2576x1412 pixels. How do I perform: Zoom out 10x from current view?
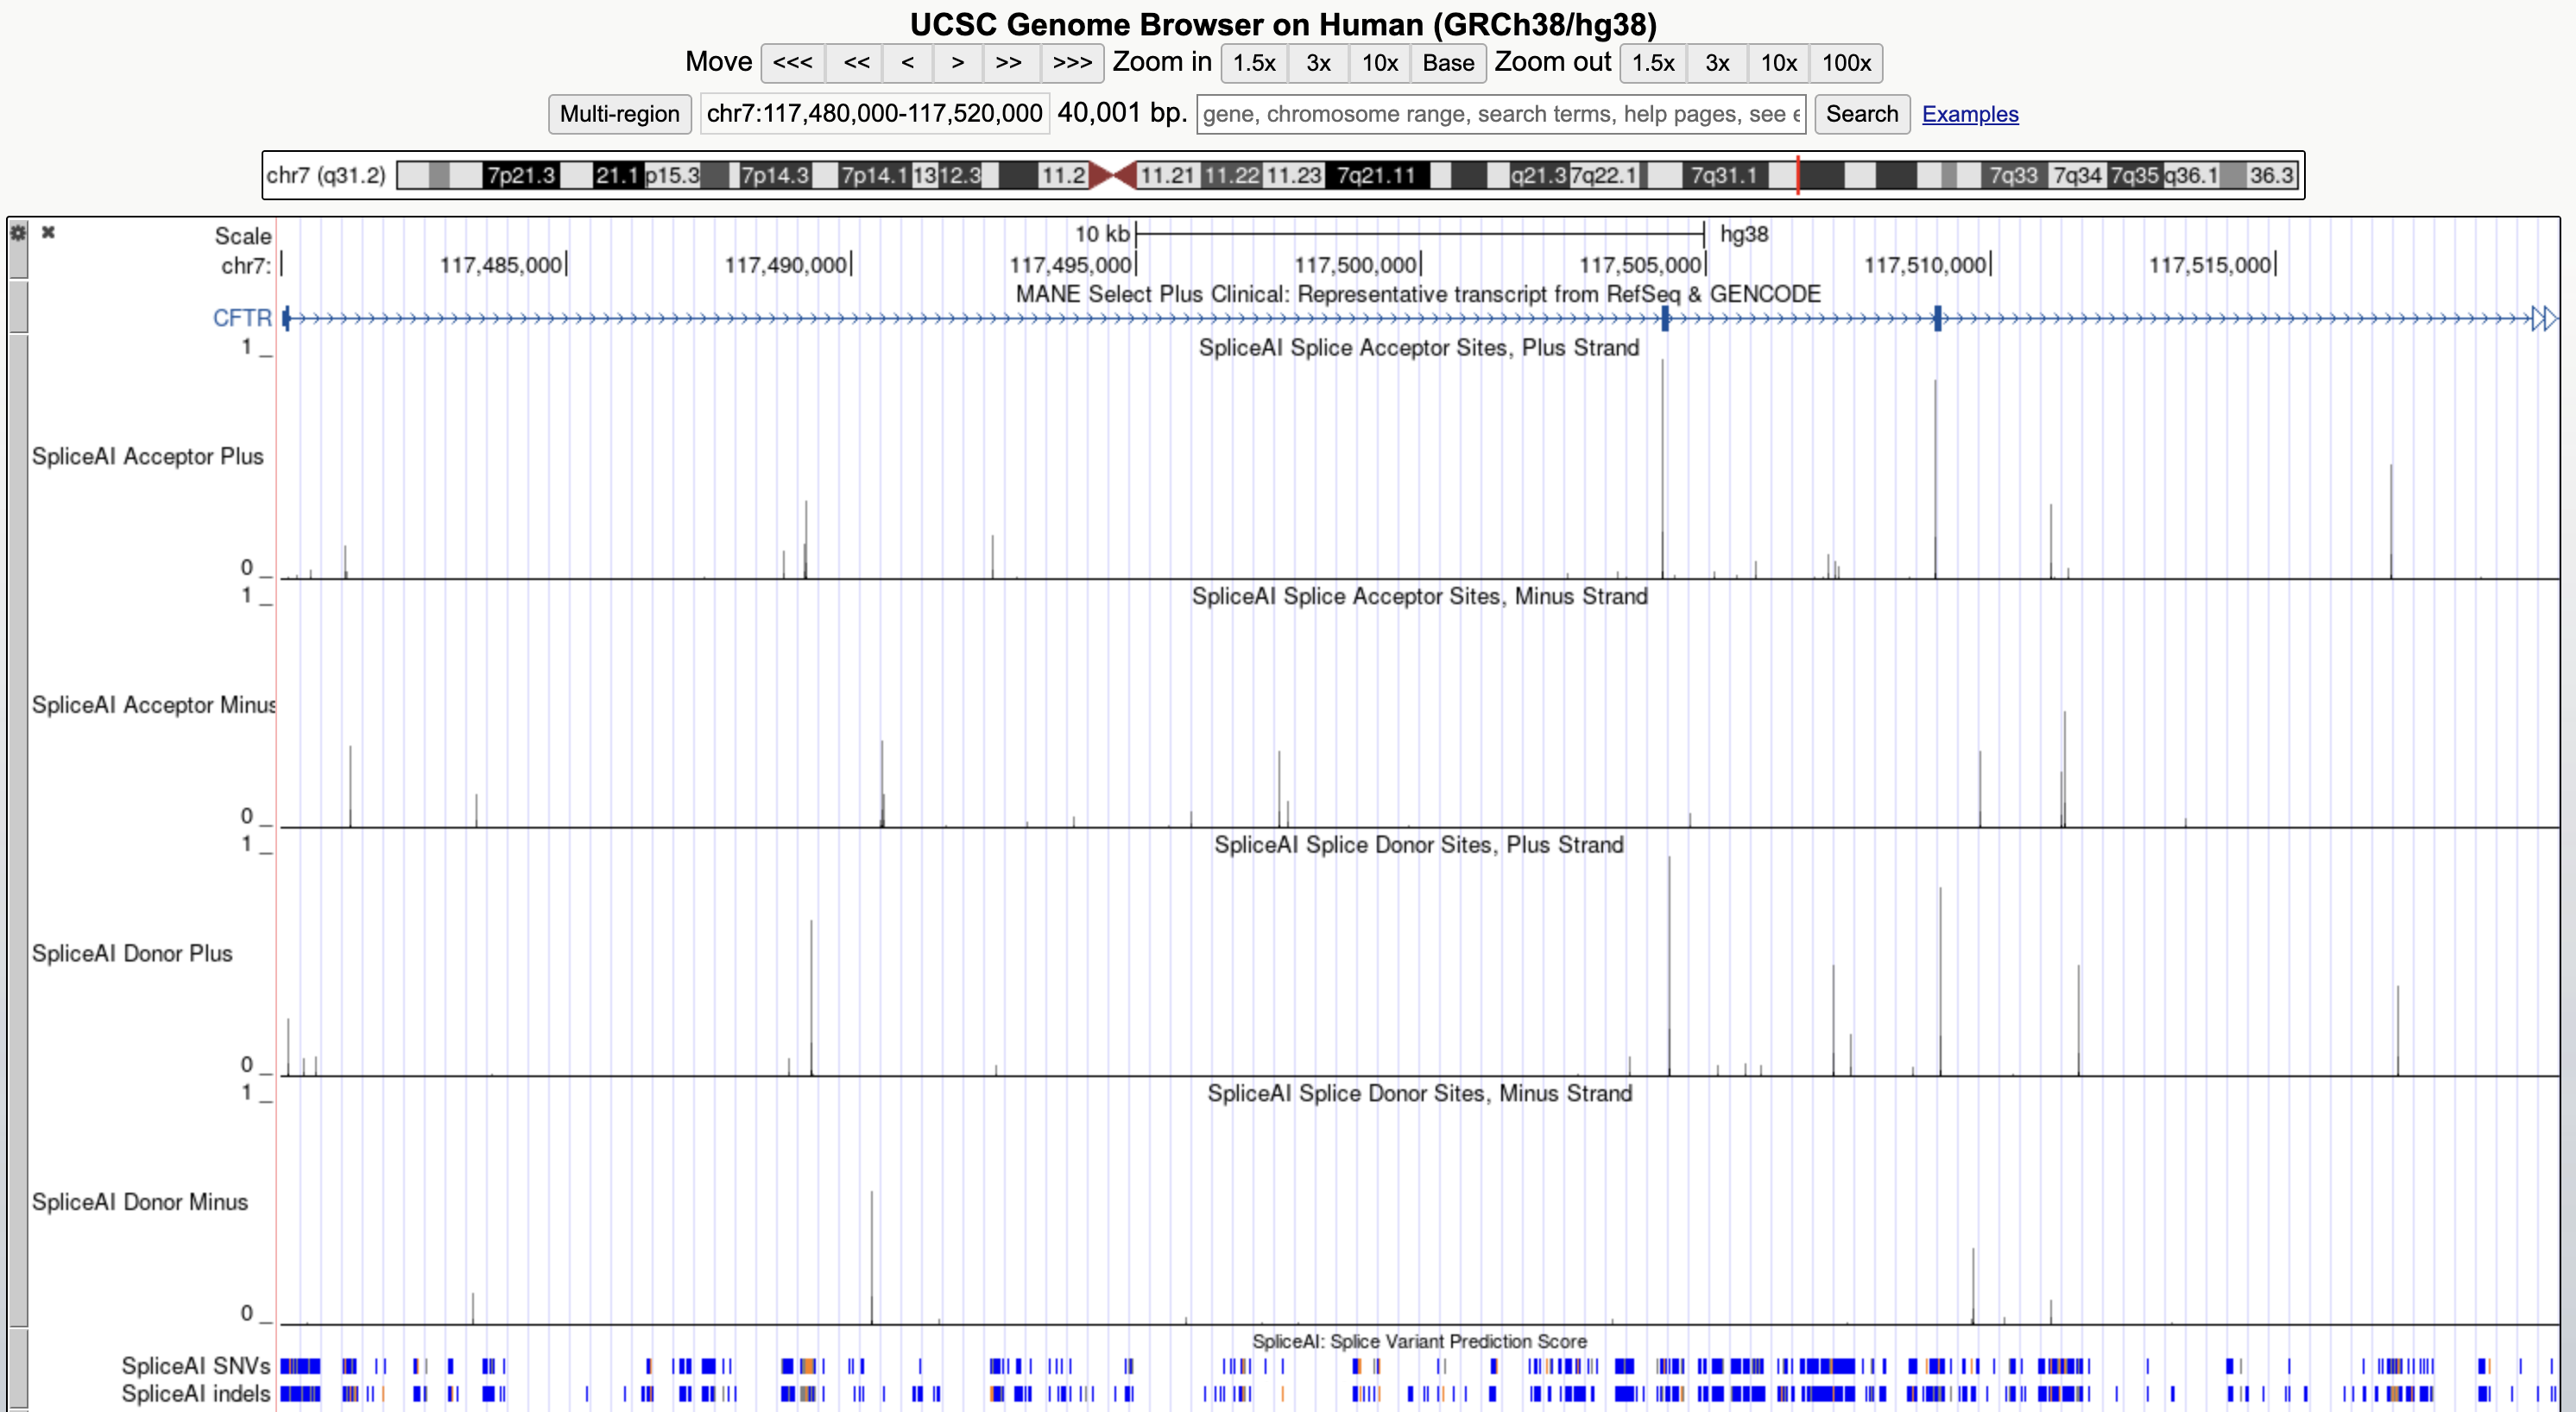point(1778,63)
